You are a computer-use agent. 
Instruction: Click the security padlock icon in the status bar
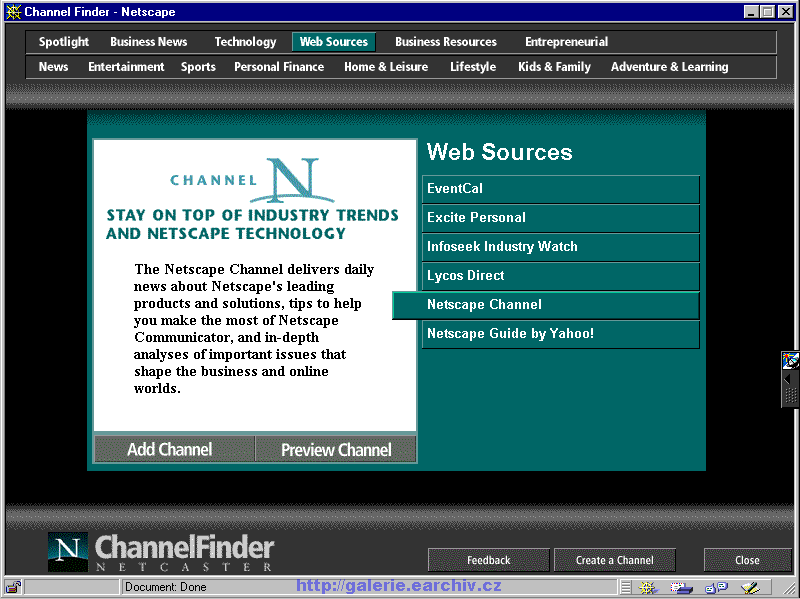point(13,587)
